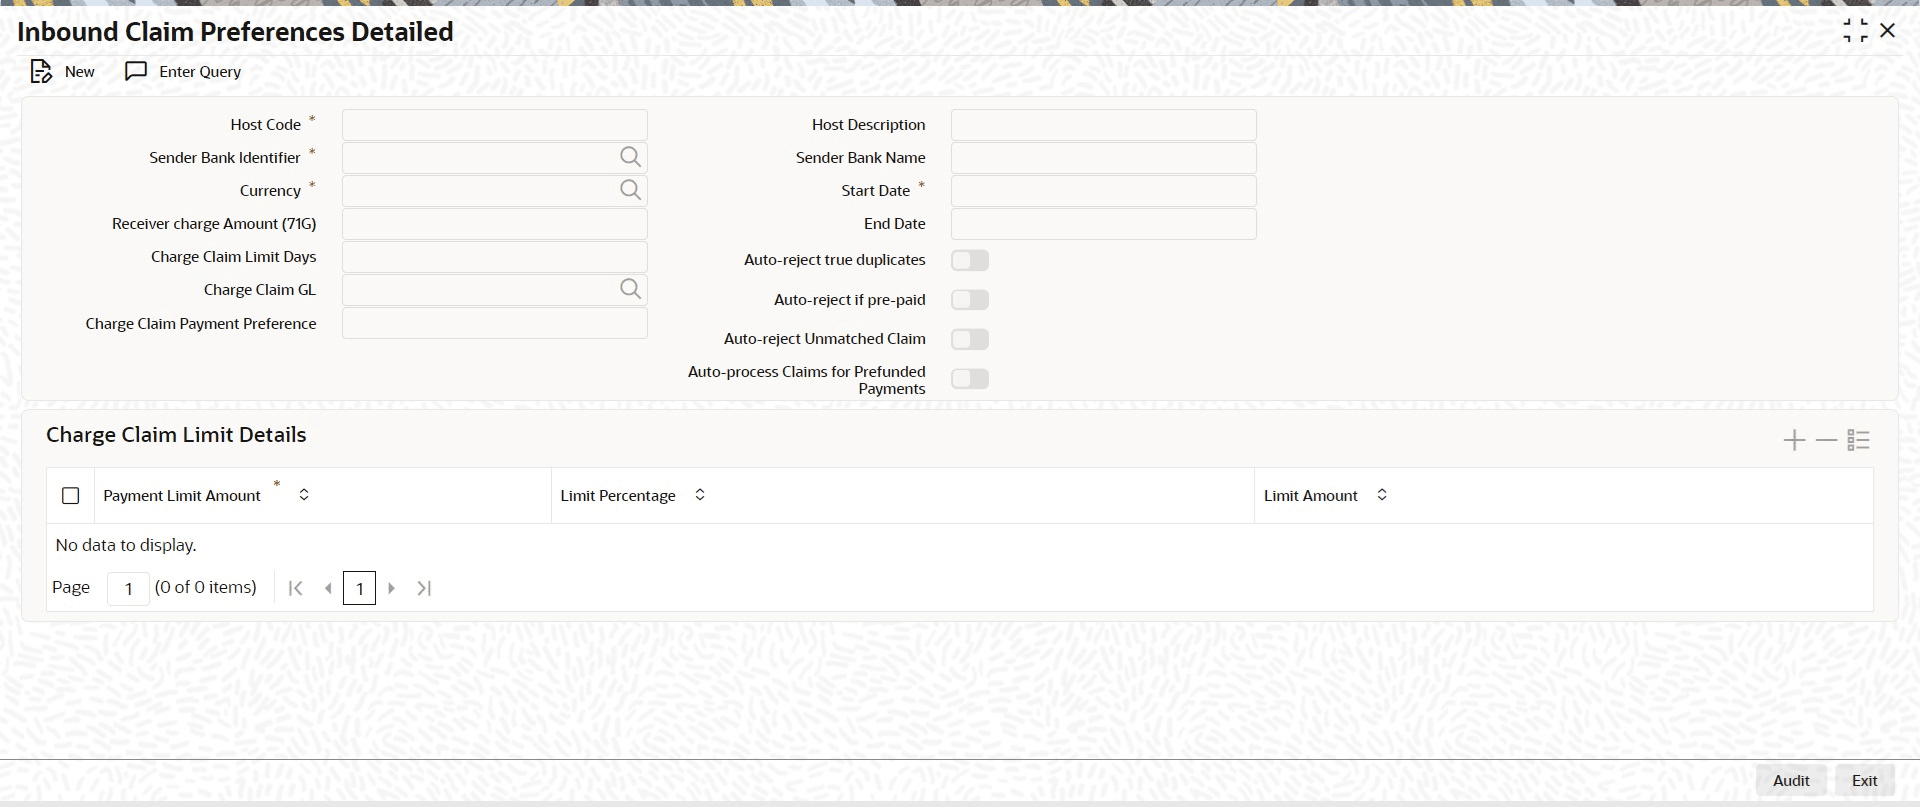
Task: Toggle Auto-reject if pre-paid switch
Action: click(x=970, y=300)
